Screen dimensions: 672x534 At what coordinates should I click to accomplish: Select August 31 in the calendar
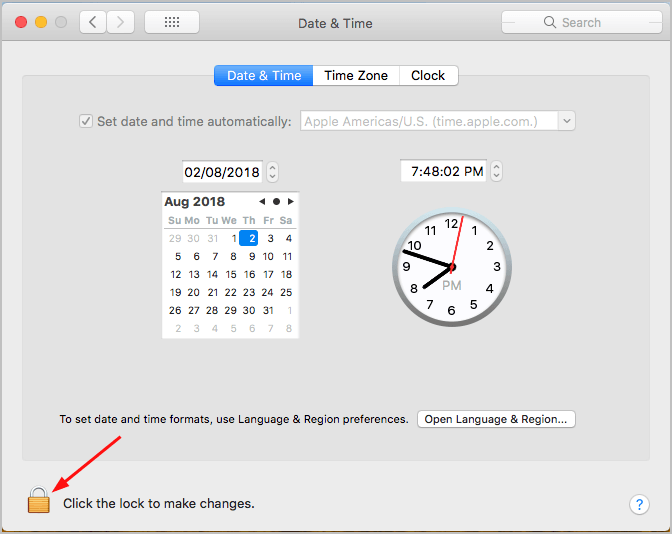point(268,310)
